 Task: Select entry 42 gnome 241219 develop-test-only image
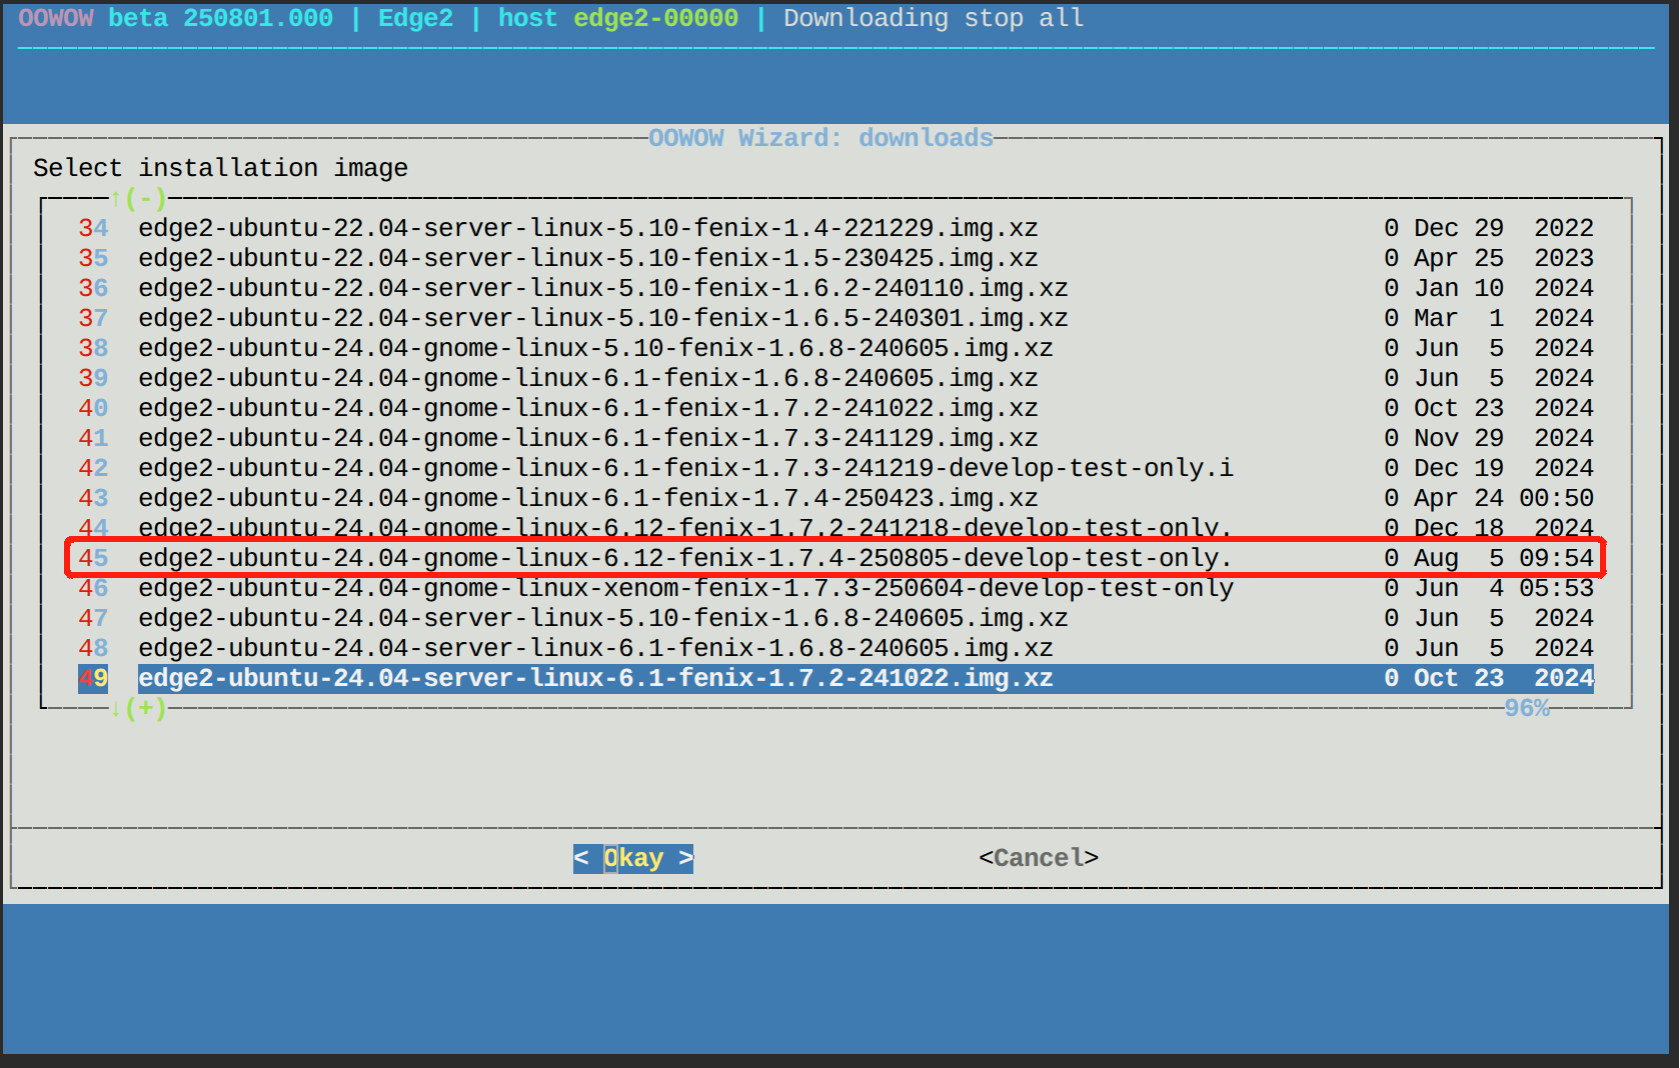click(685, 468)
